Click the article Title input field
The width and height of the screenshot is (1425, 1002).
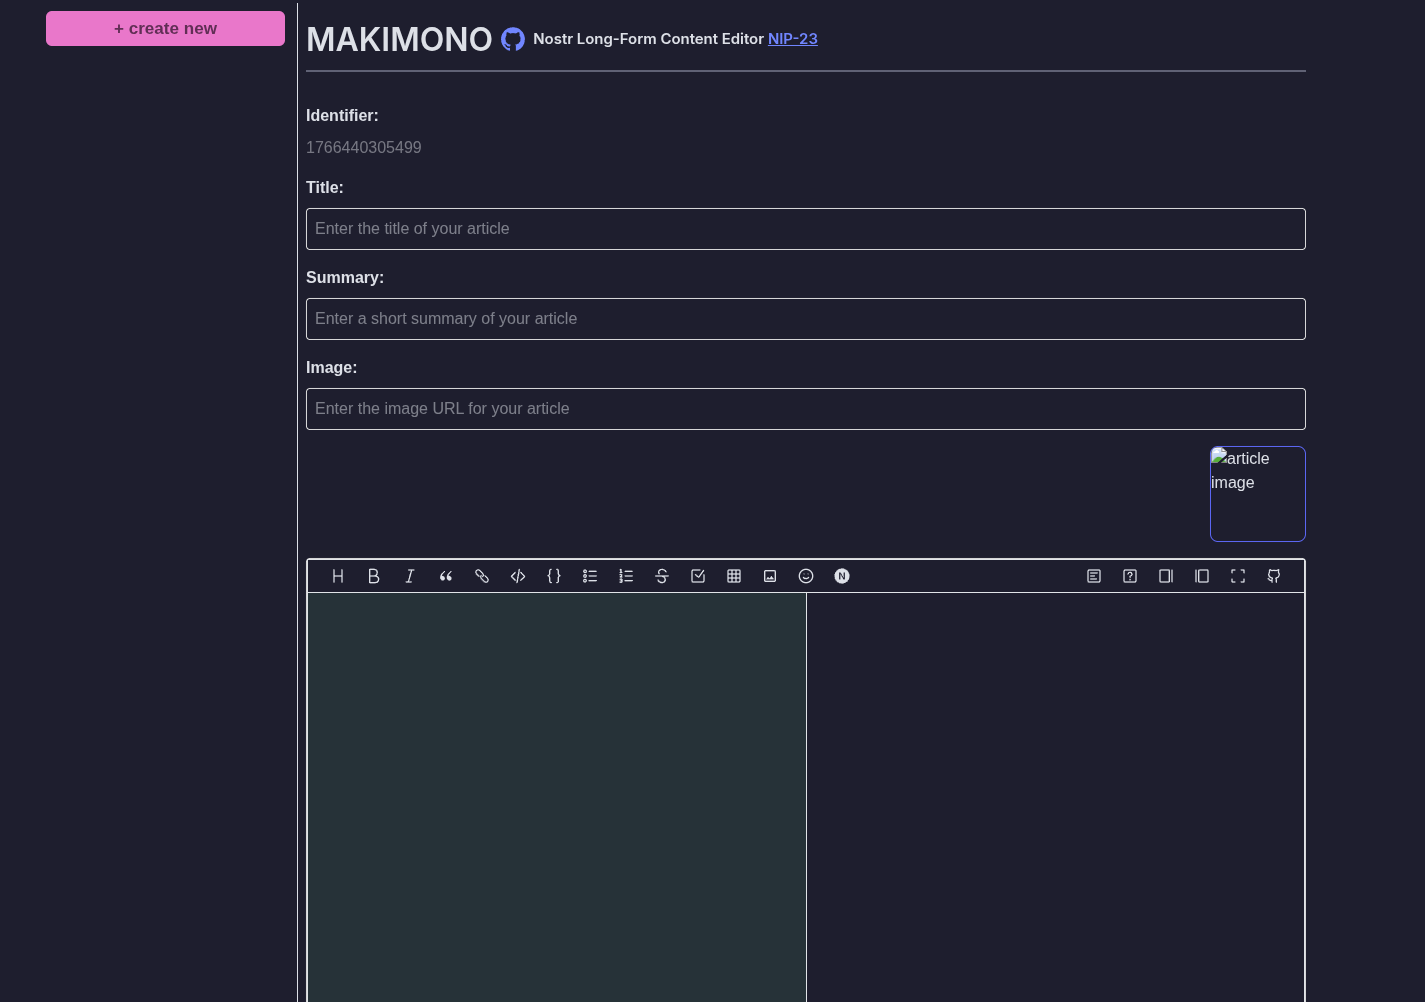pos(805,229)
